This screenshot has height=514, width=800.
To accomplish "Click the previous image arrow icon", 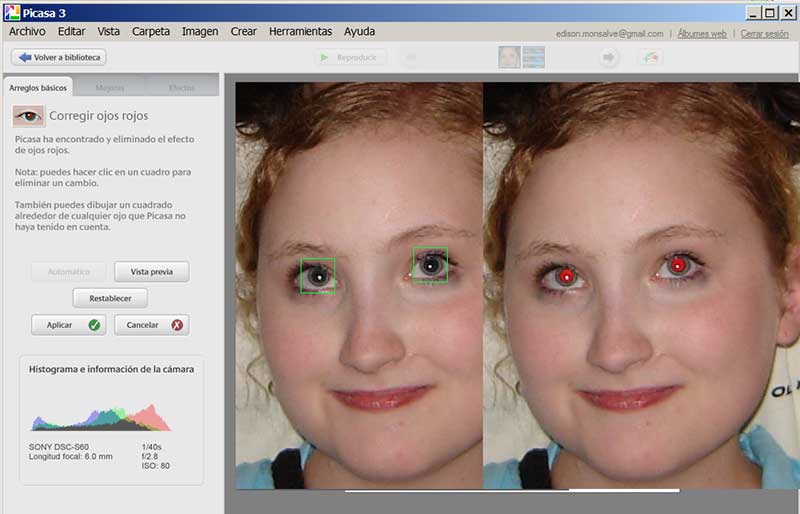I will 410,58.
